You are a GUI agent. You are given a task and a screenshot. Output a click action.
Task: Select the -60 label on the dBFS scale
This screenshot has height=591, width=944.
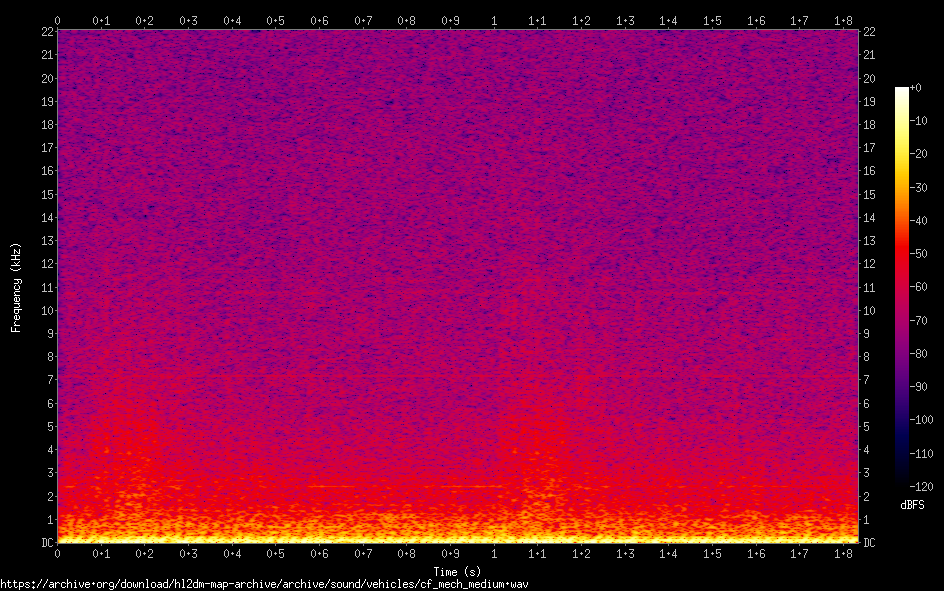pos(920,288)
